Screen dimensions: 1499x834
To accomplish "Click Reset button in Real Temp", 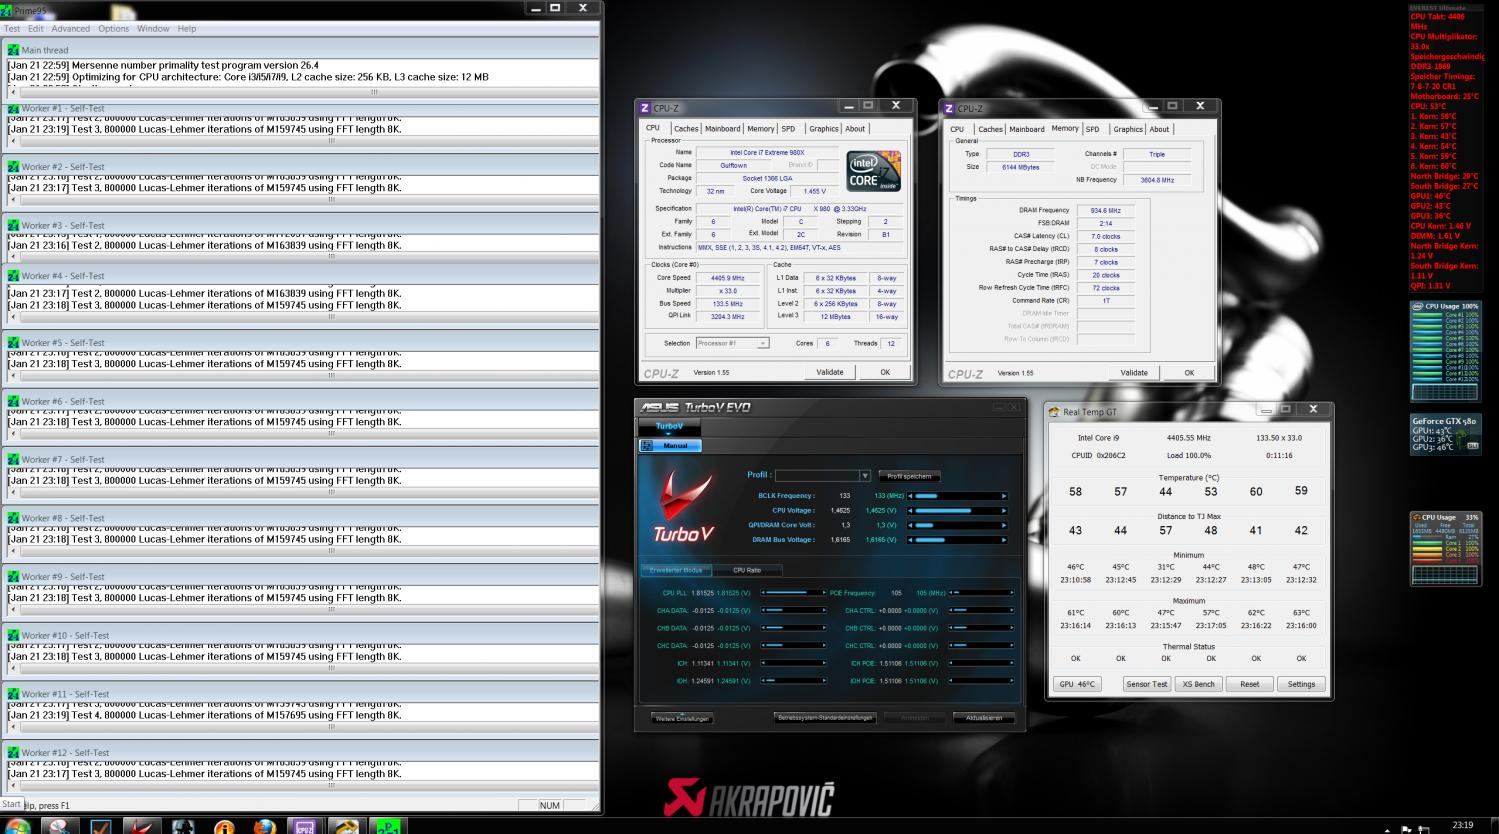I will coord(1250,684).
